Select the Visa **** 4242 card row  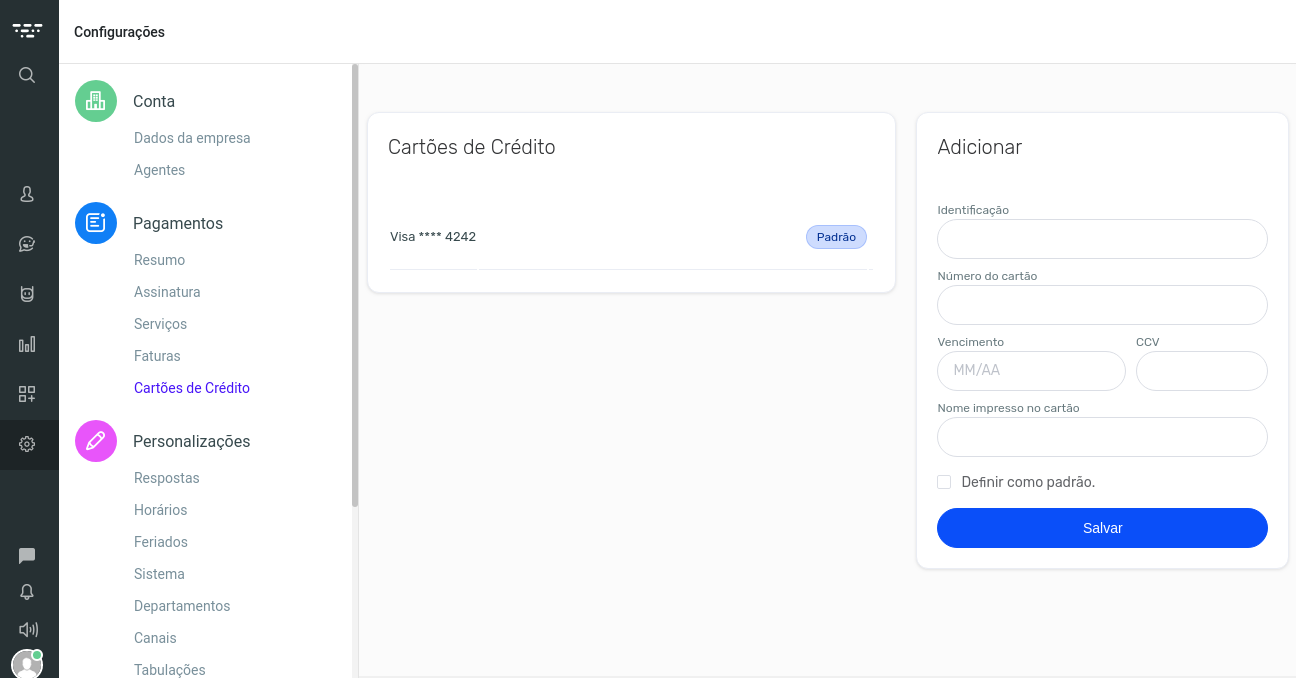click(631, 237)
